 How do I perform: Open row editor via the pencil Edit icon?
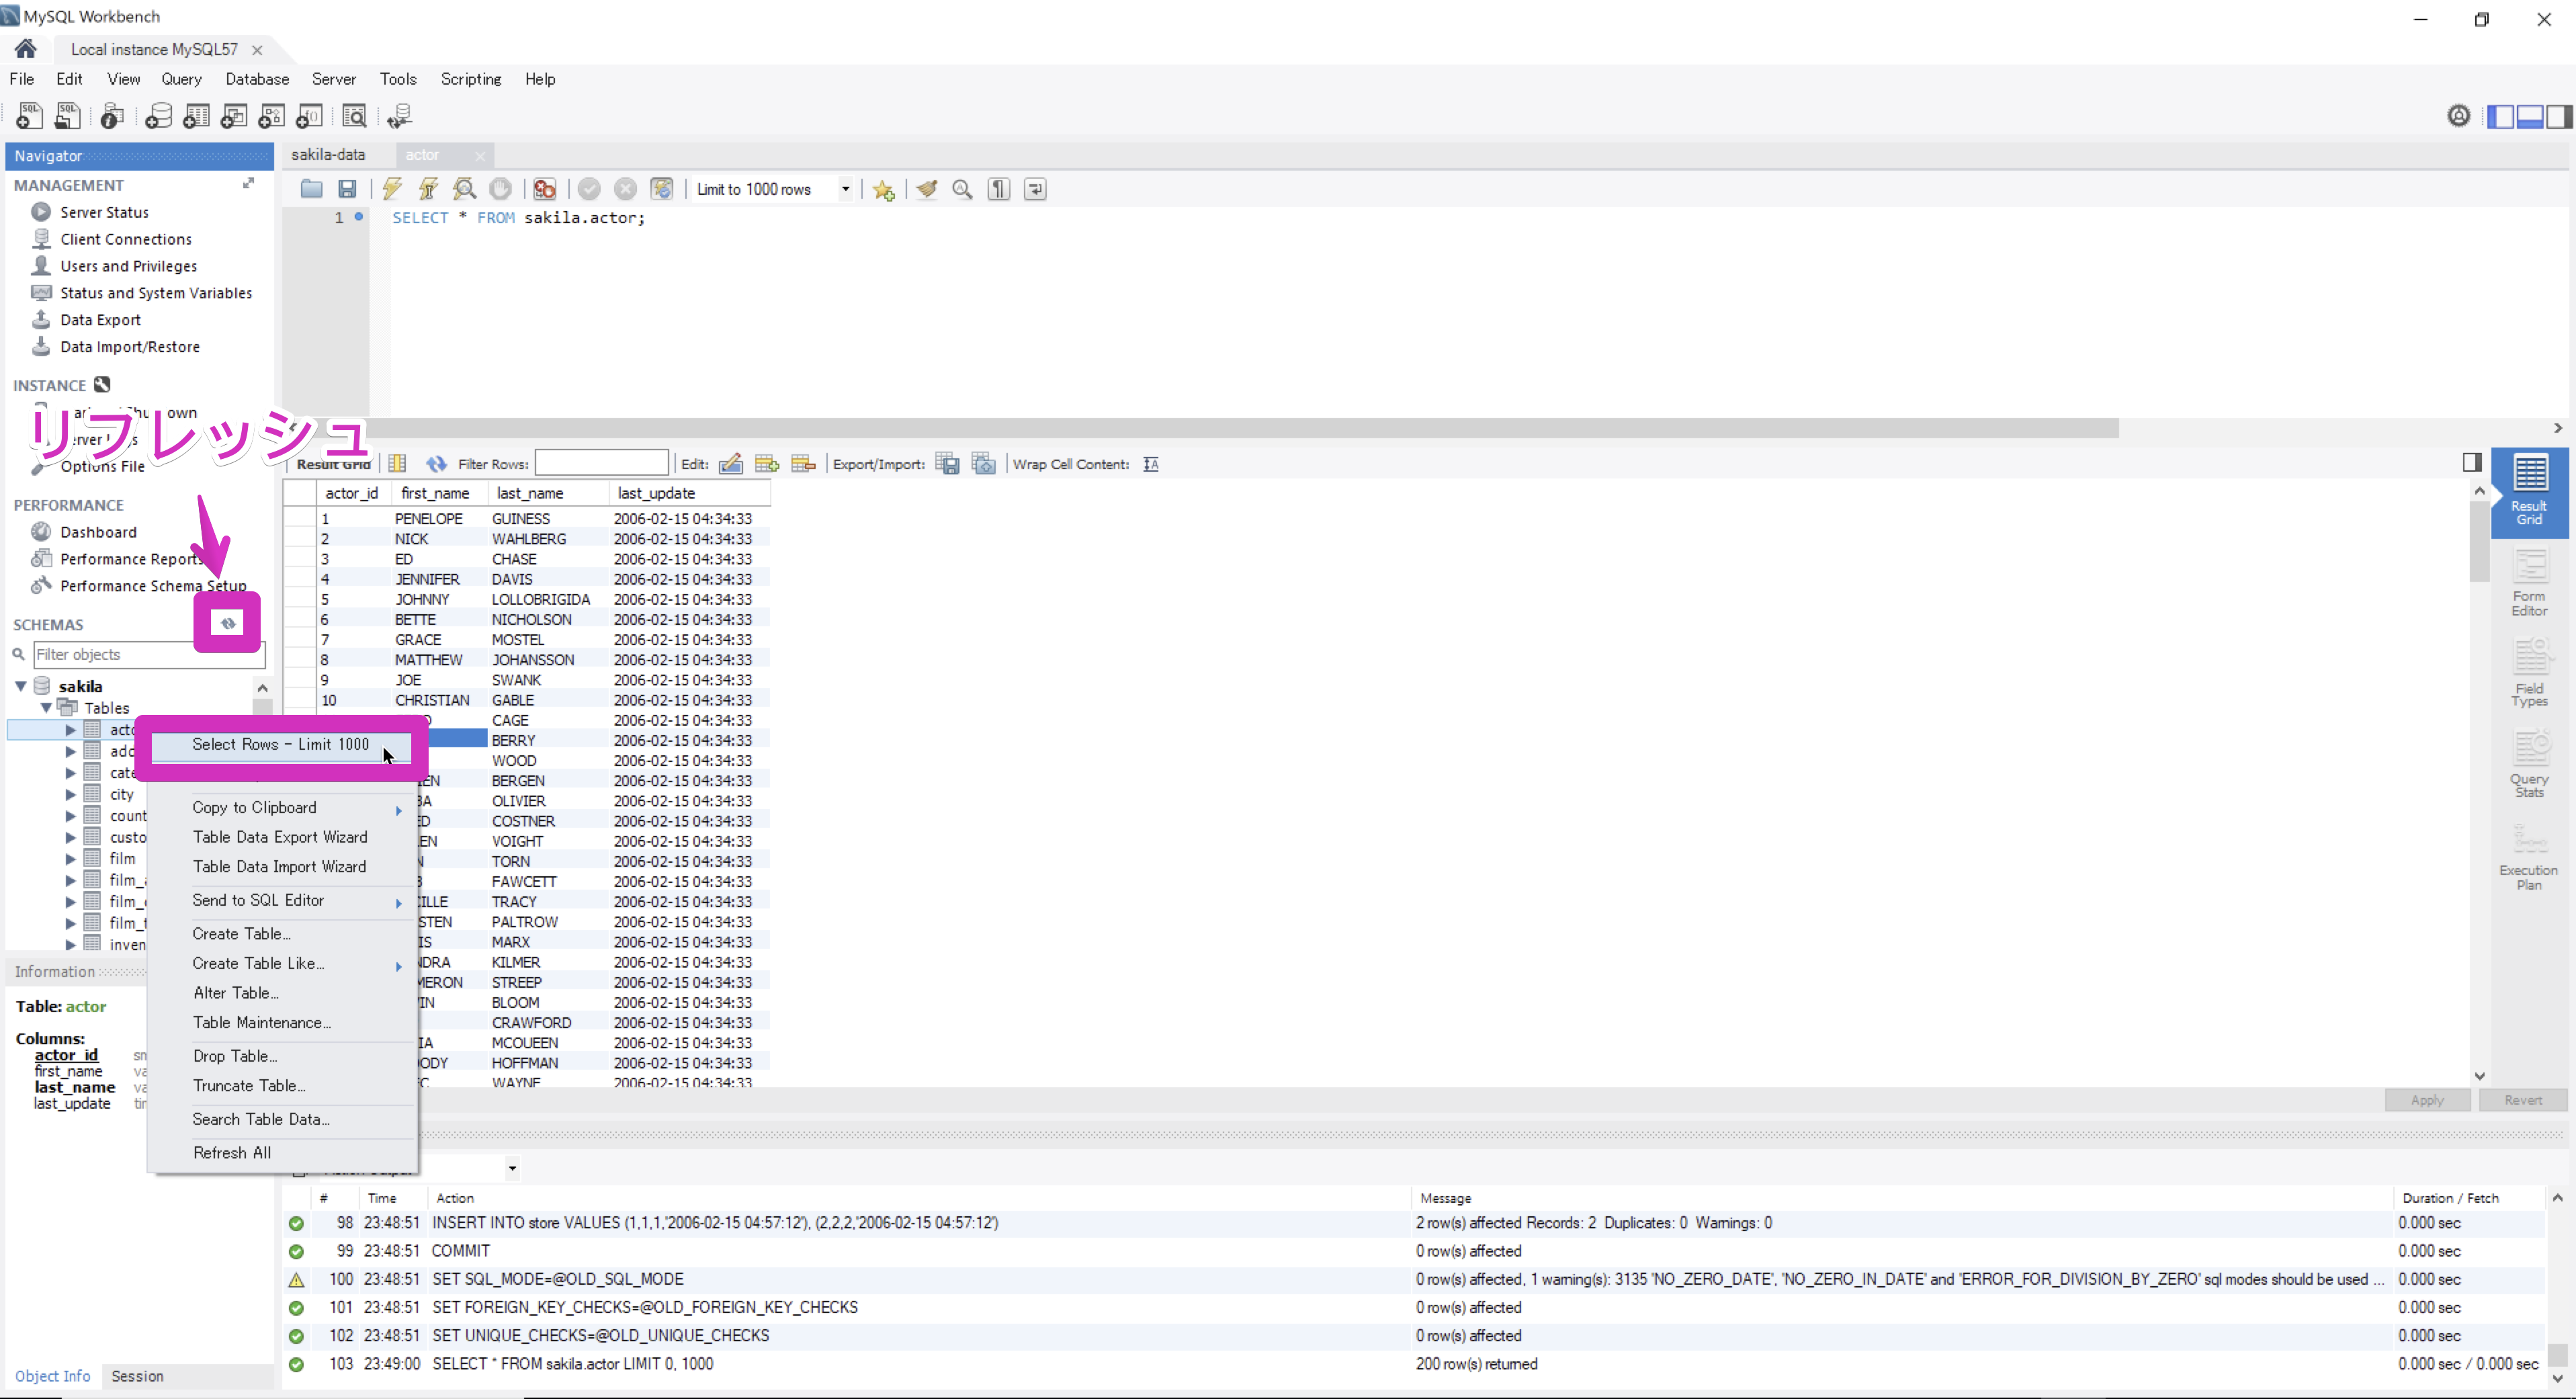tap(731, 463)
